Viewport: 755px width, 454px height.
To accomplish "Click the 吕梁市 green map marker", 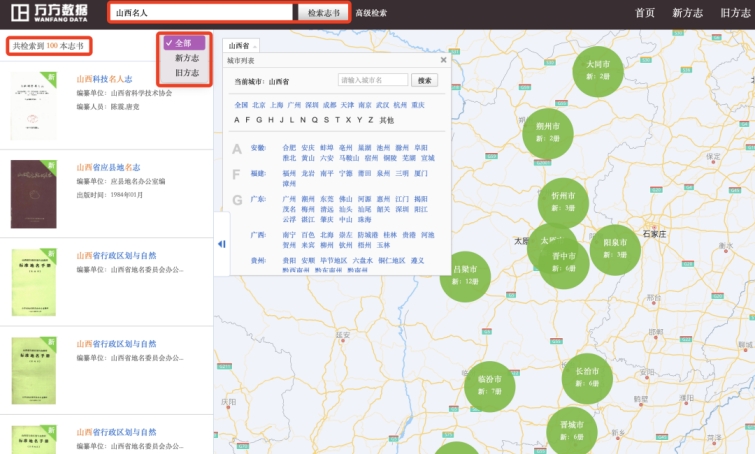I will [x=465, y=275].
